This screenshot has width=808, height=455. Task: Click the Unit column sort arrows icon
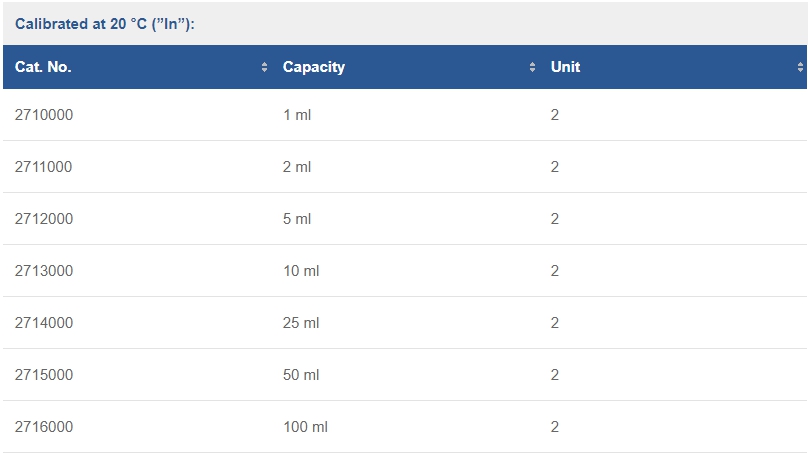click(x=800, y=67)
